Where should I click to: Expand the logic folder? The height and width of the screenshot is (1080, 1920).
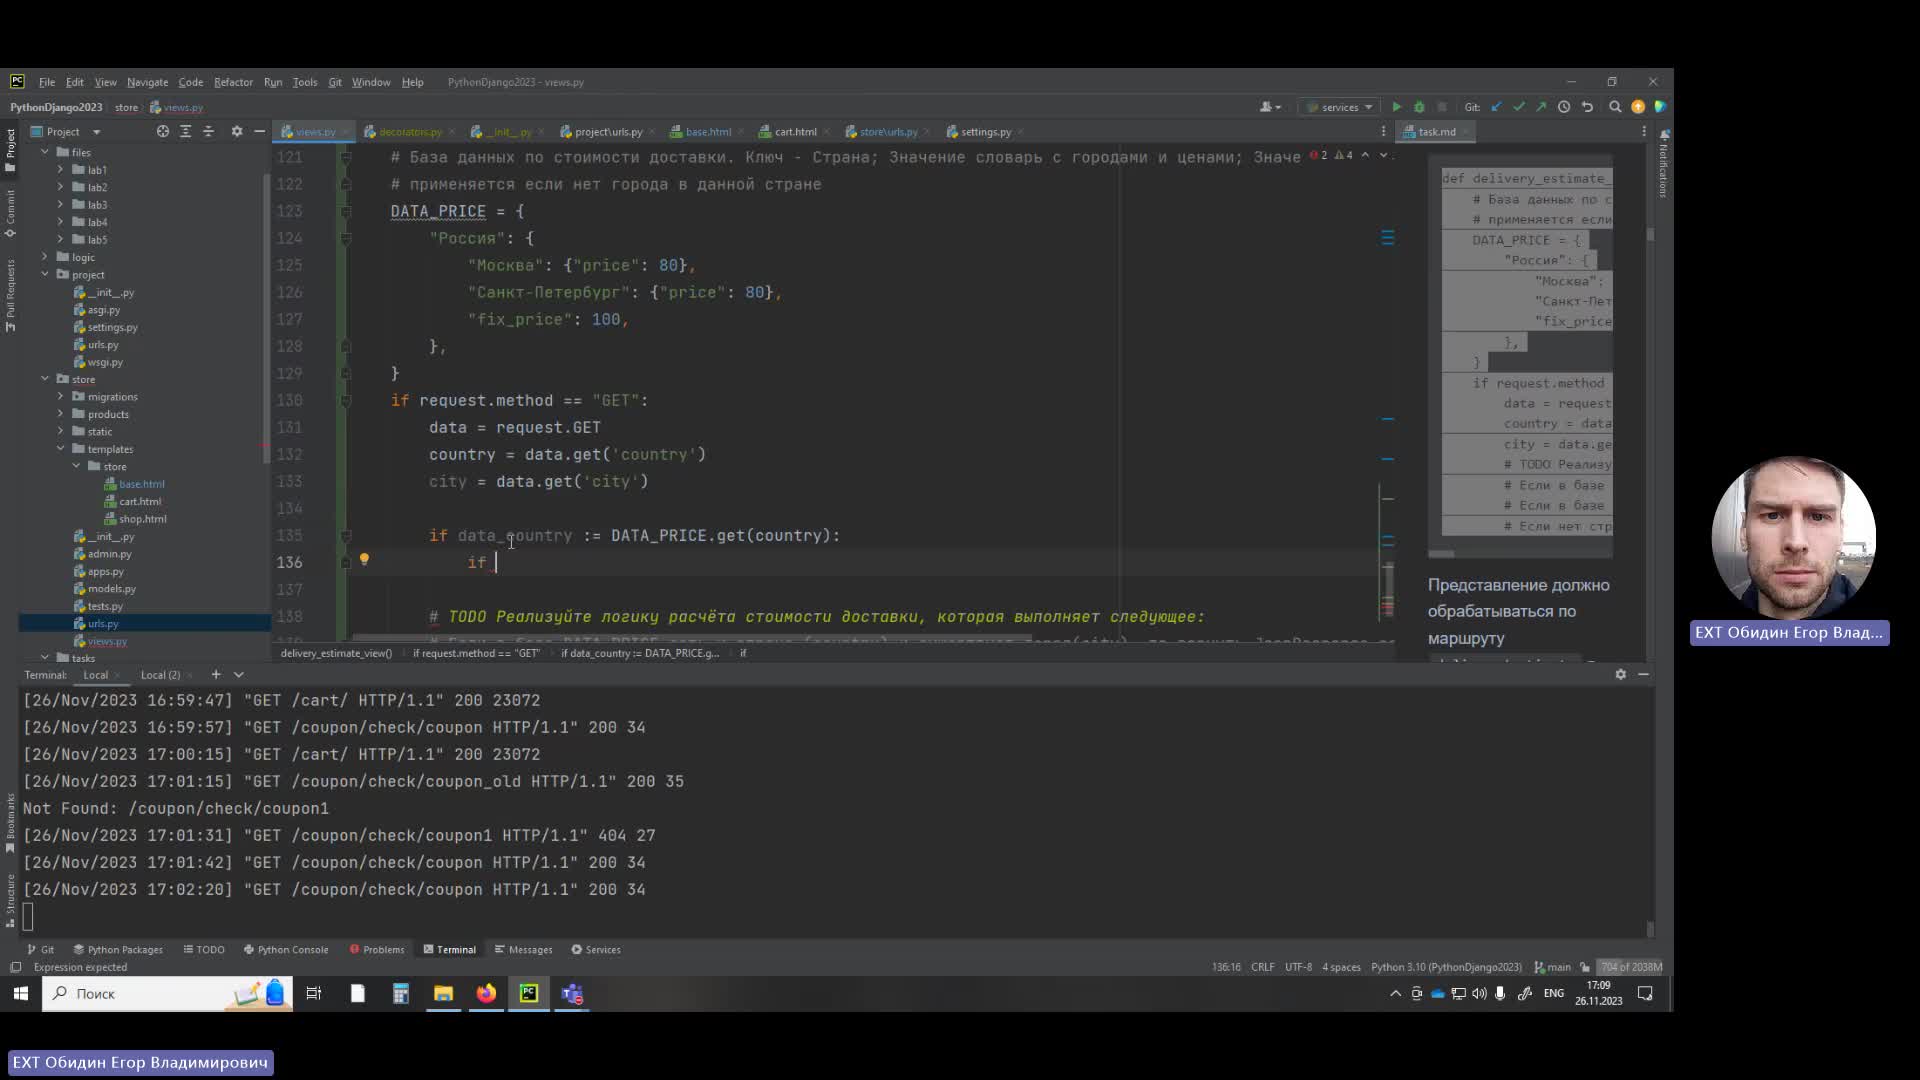pos(45,257)
